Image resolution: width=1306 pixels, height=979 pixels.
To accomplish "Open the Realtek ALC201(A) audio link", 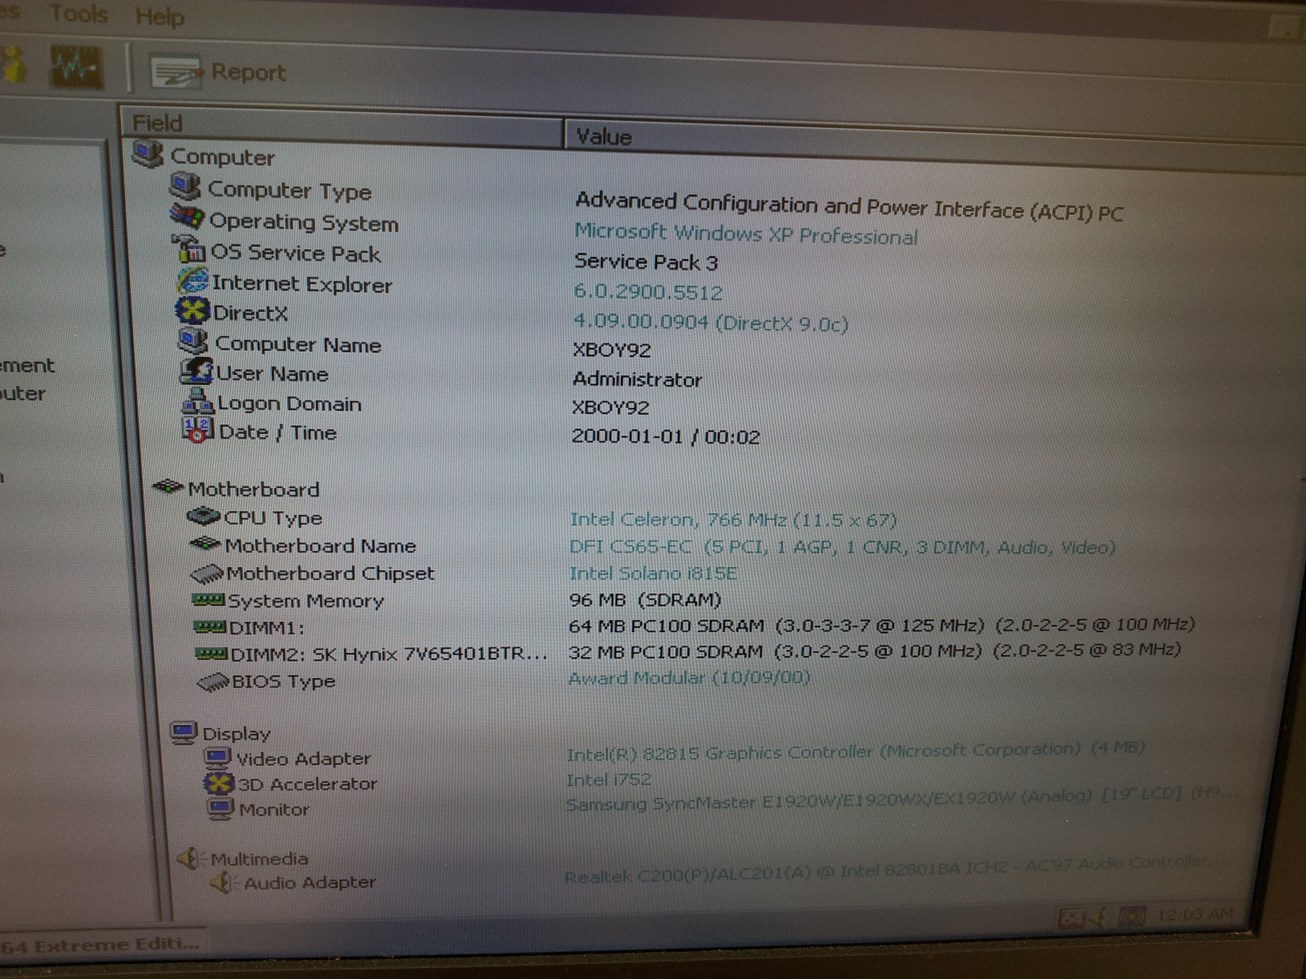I will pyautogui.click(x=895, y=870).
